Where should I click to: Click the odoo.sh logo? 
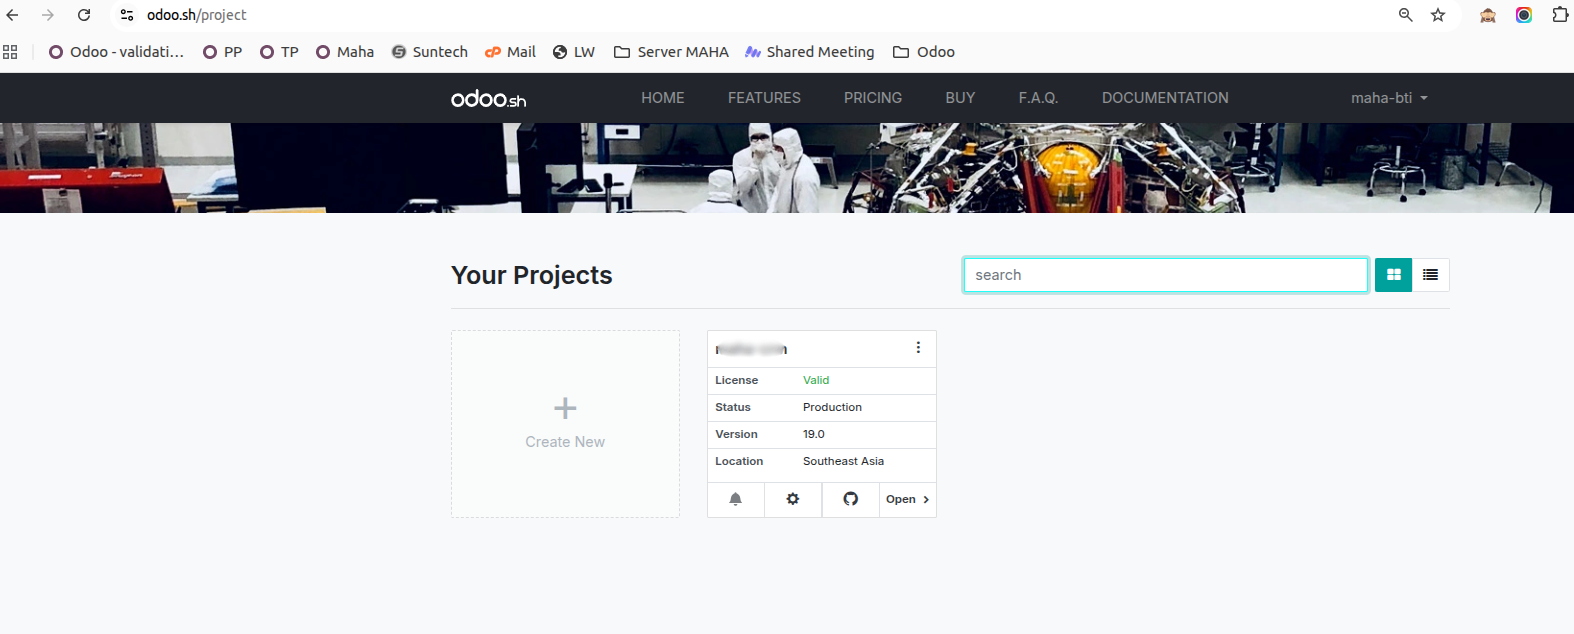488,98
